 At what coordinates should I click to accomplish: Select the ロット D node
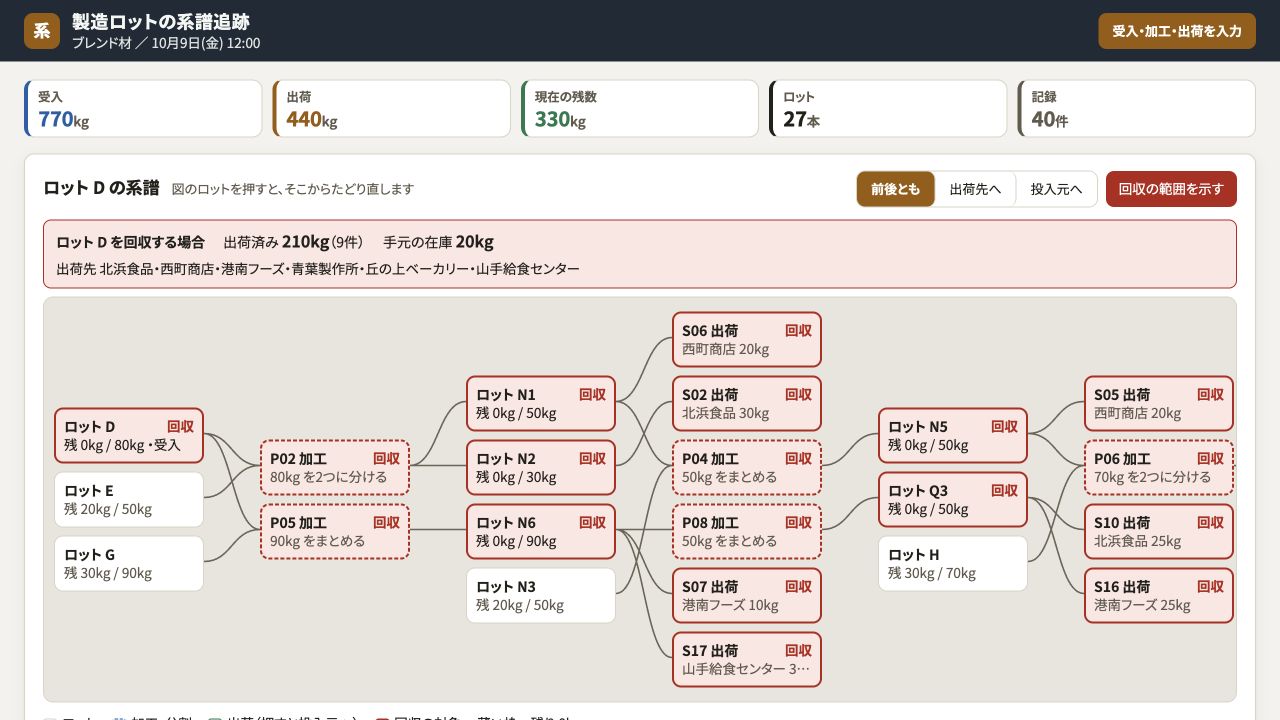(129, 435)
